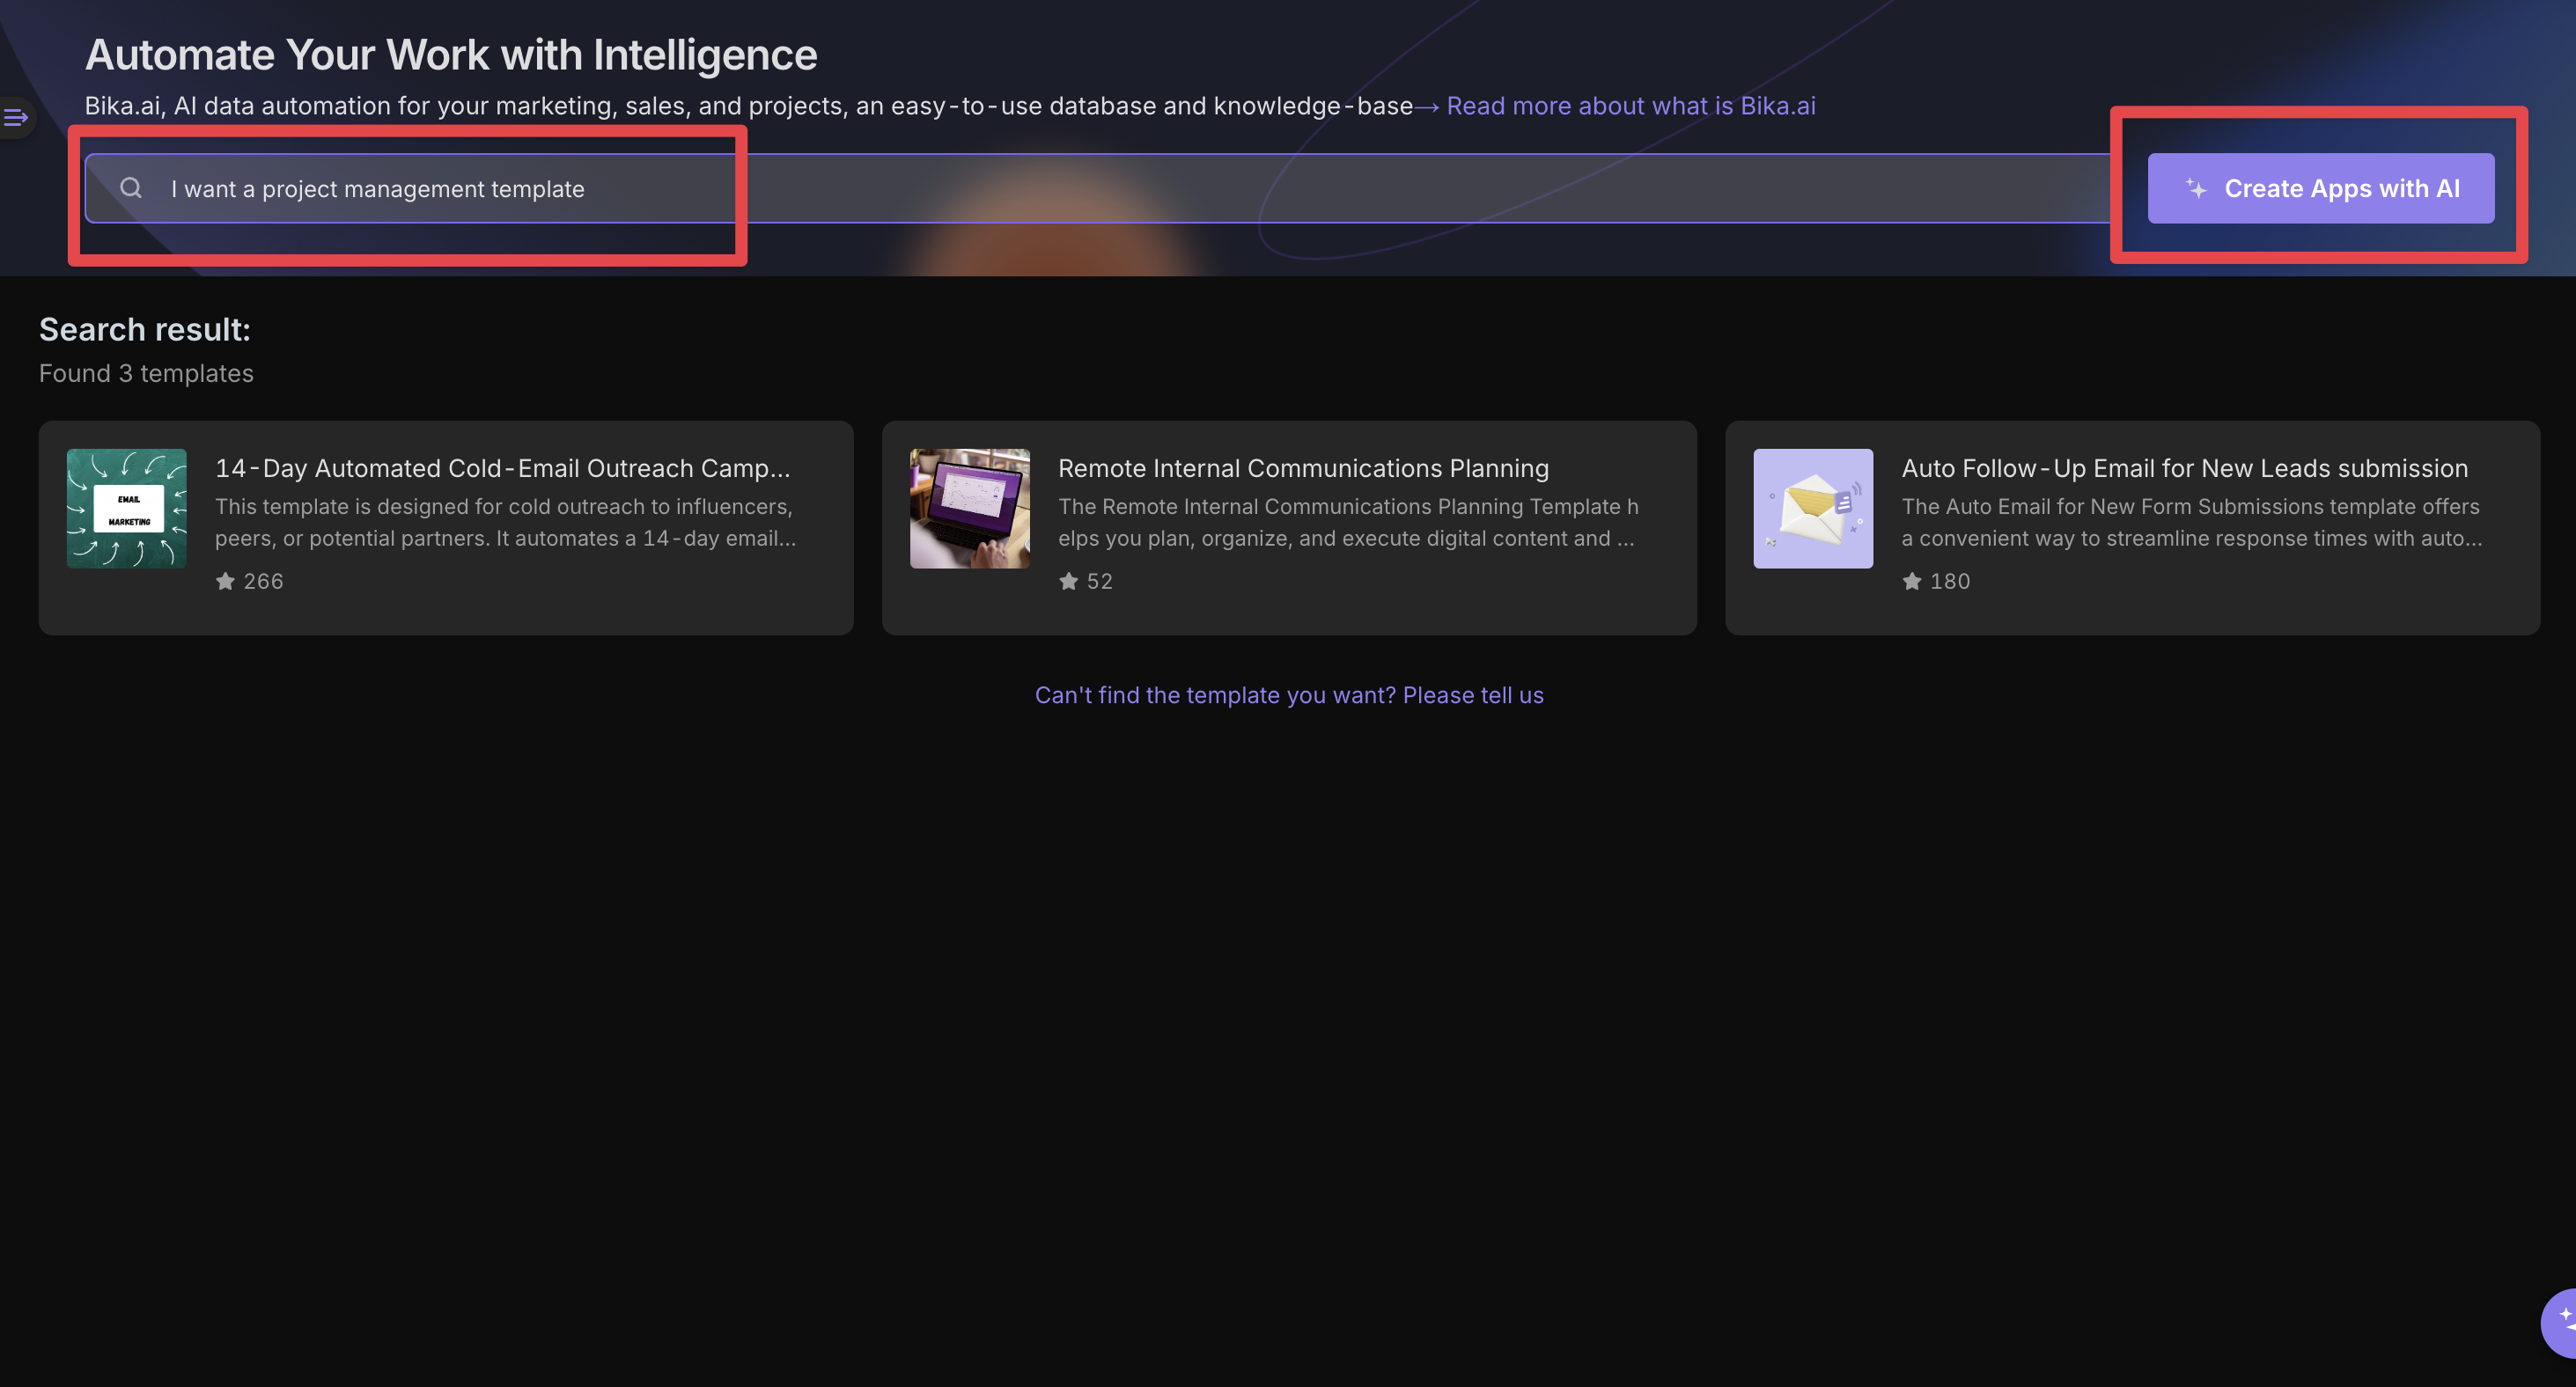Open the email marketing template thumbnail
Viewport: 2576px width, 1387px height.
tap(127, 508)
